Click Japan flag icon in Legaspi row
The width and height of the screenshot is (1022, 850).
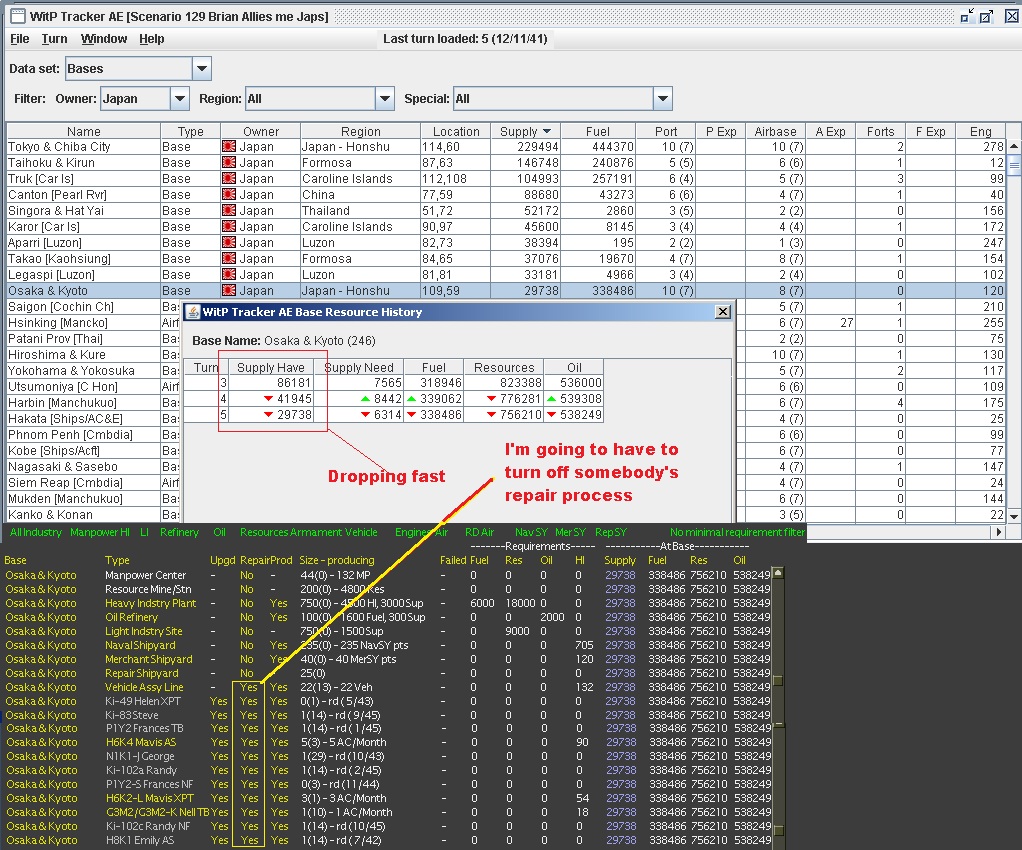pyautogui.click(x=229, y=274)
